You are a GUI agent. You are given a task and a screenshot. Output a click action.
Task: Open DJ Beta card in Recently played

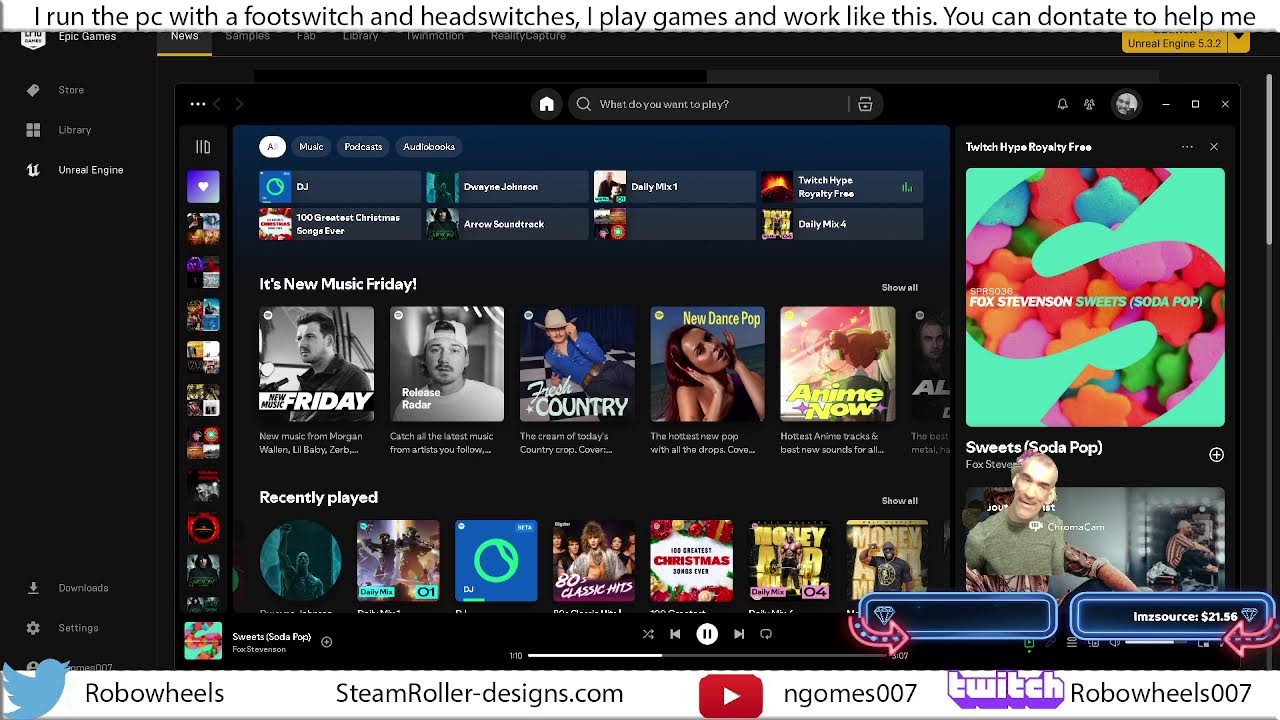pos(496,561)
